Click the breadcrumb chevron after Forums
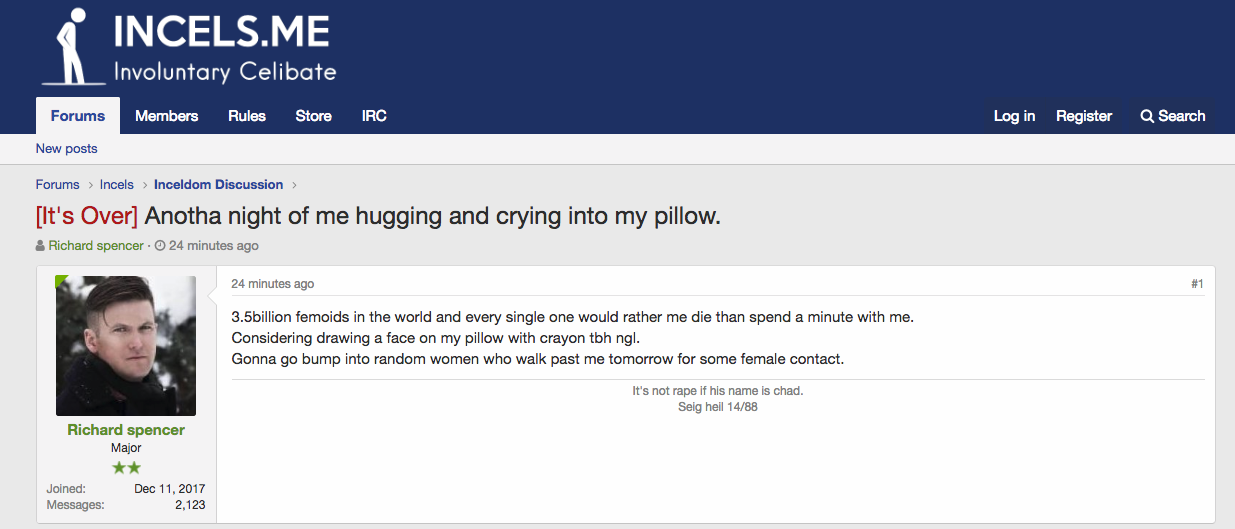This screenshot has width=1235, height=529. (90, 185)
